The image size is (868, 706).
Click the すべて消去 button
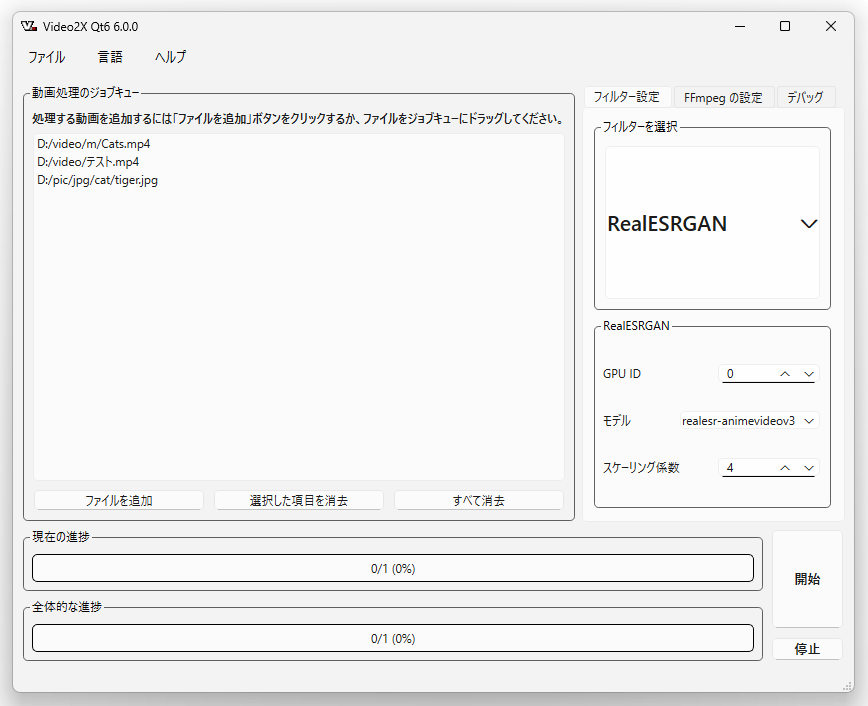point(479,501)
